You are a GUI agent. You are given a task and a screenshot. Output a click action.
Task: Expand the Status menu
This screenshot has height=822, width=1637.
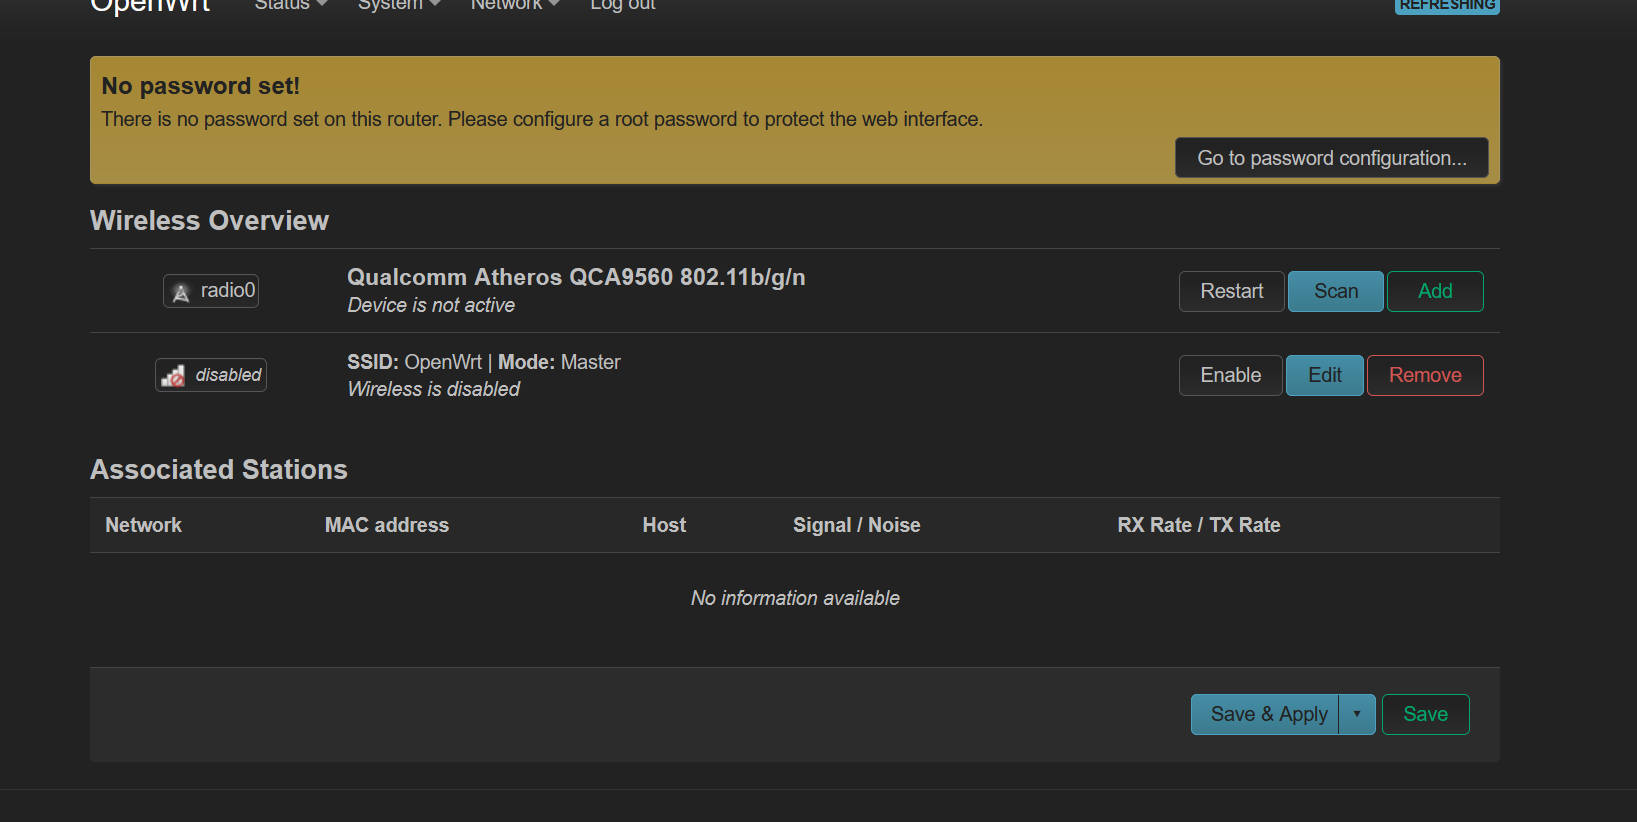(x=291, y=5)
